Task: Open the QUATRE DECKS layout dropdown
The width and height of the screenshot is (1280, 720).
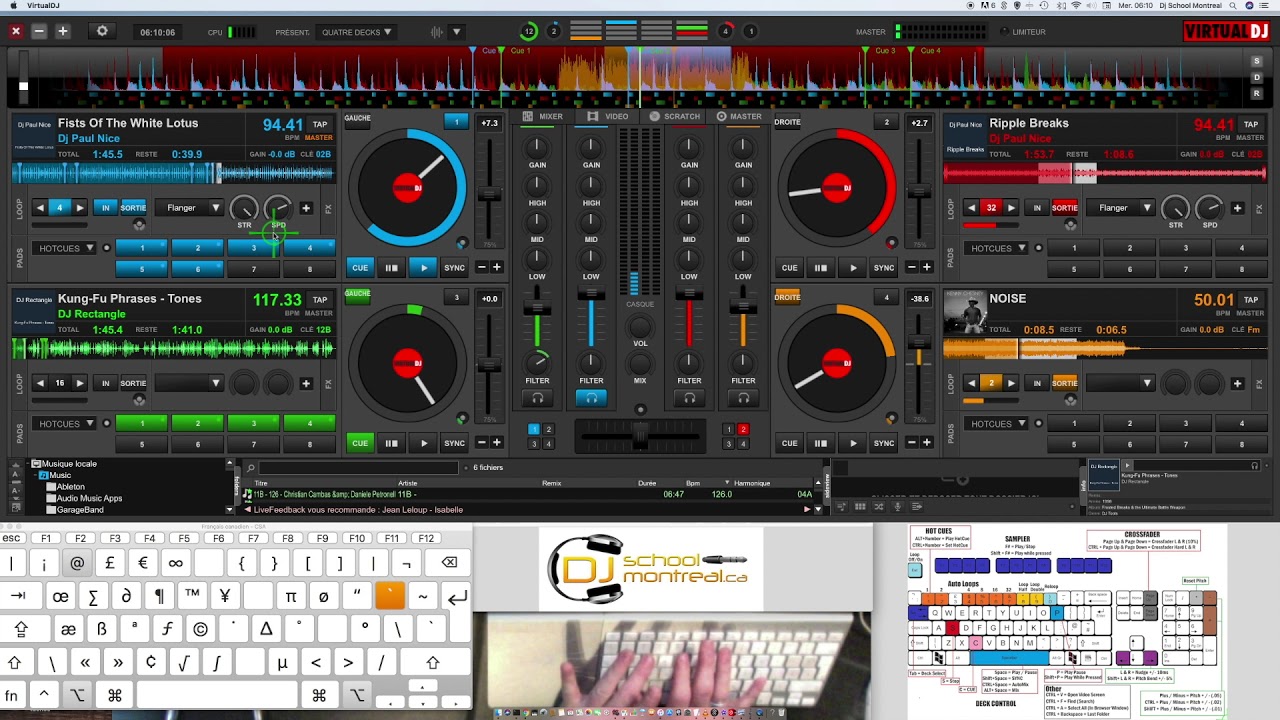Action: pyautogui.click(x=356, y=32)
